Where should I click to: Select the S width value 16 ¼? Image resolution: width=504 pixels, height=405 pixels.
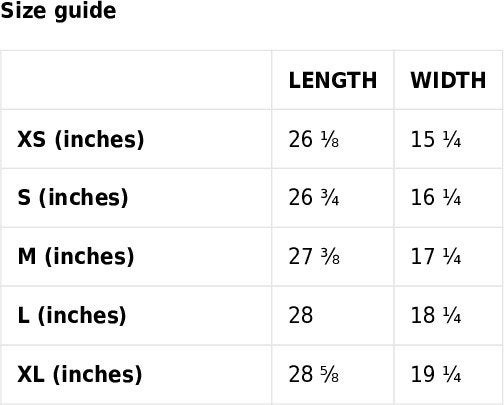pos(436,198)
